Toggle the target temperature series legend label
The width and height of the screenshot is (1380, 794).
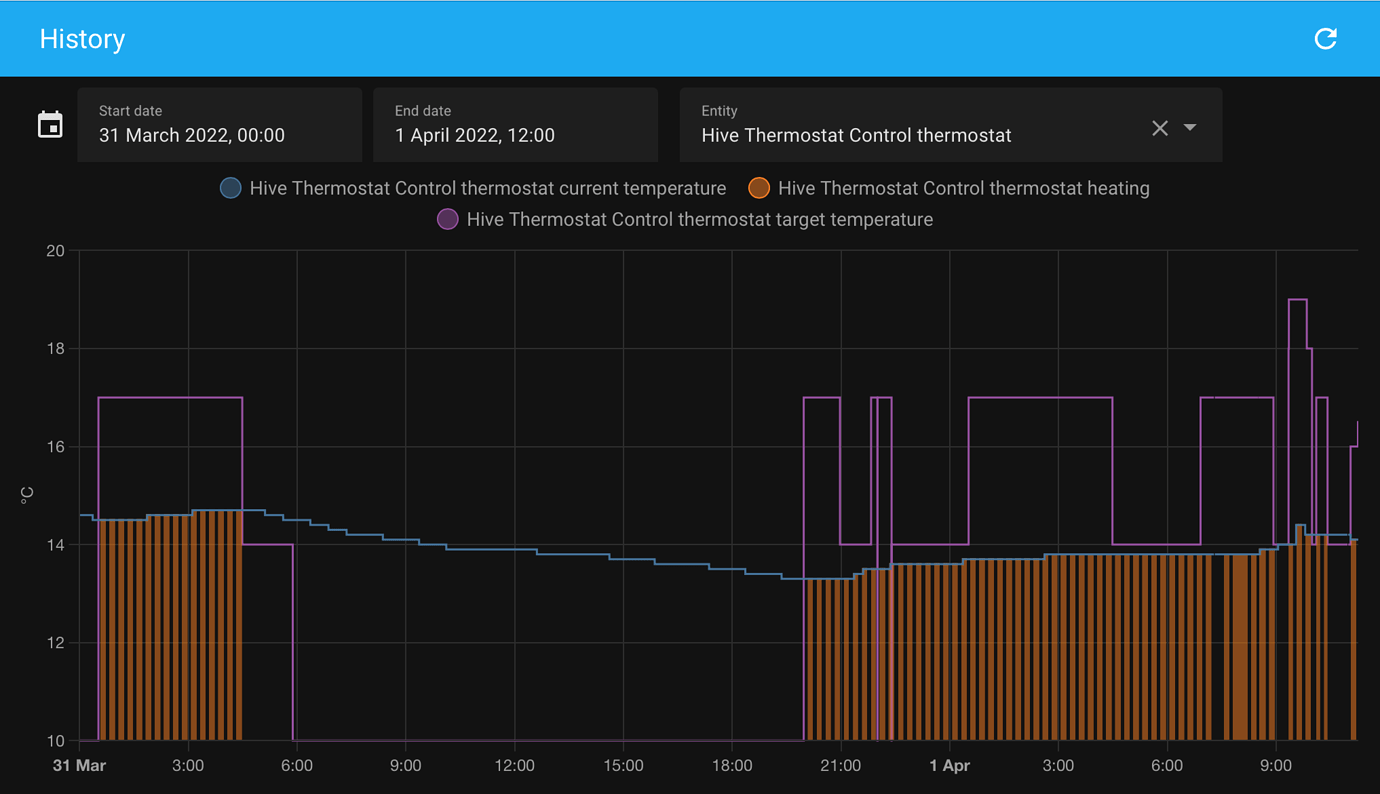click(x=699, y=219)
